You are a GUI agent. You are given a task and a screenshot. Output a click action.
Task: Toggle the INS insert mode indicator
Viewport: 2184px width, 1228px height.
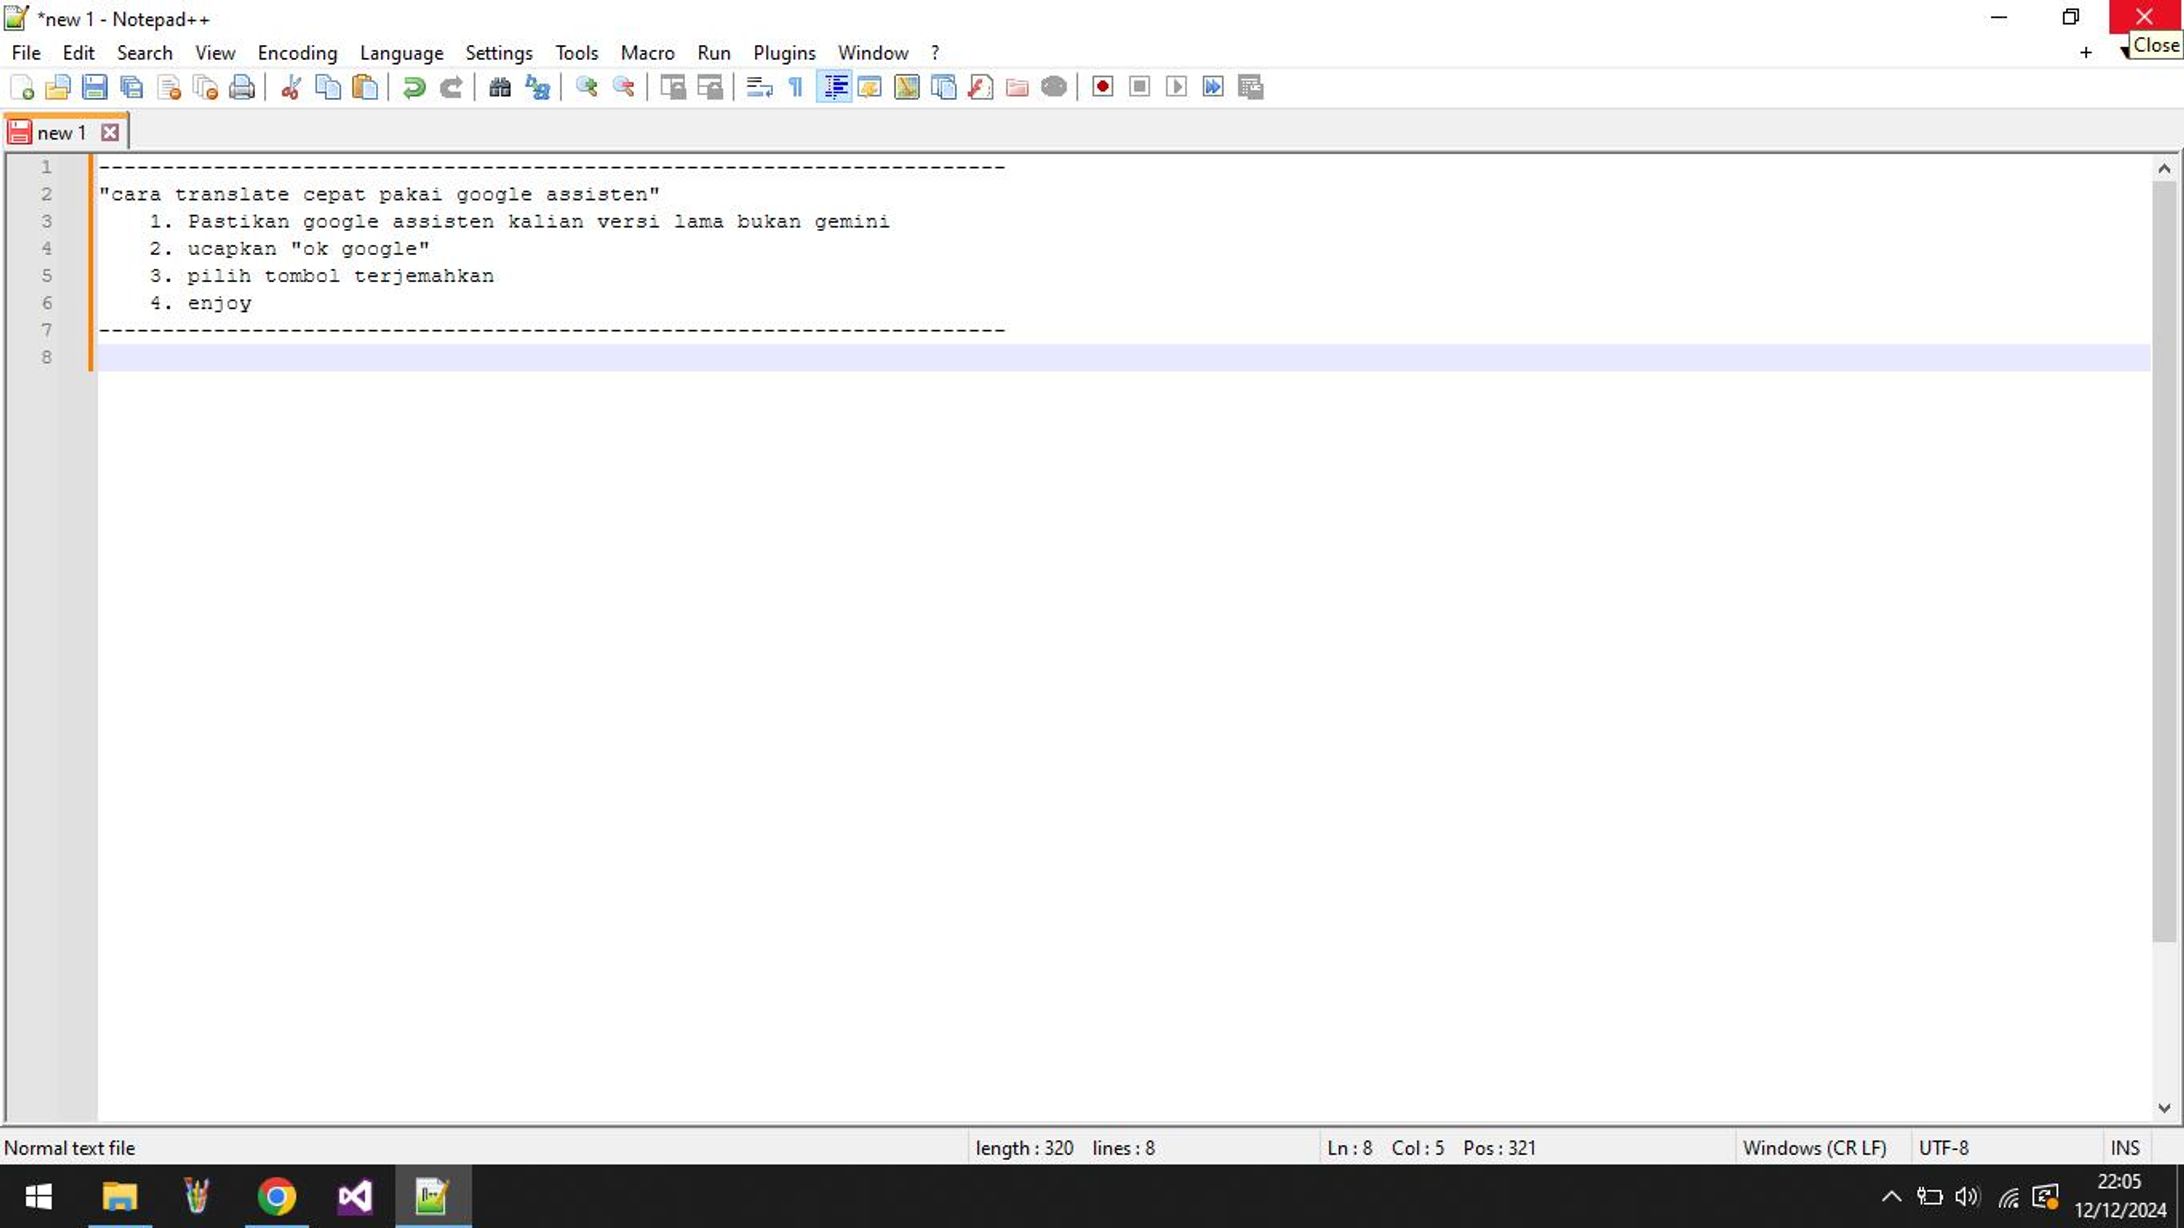[2125, 1148]
